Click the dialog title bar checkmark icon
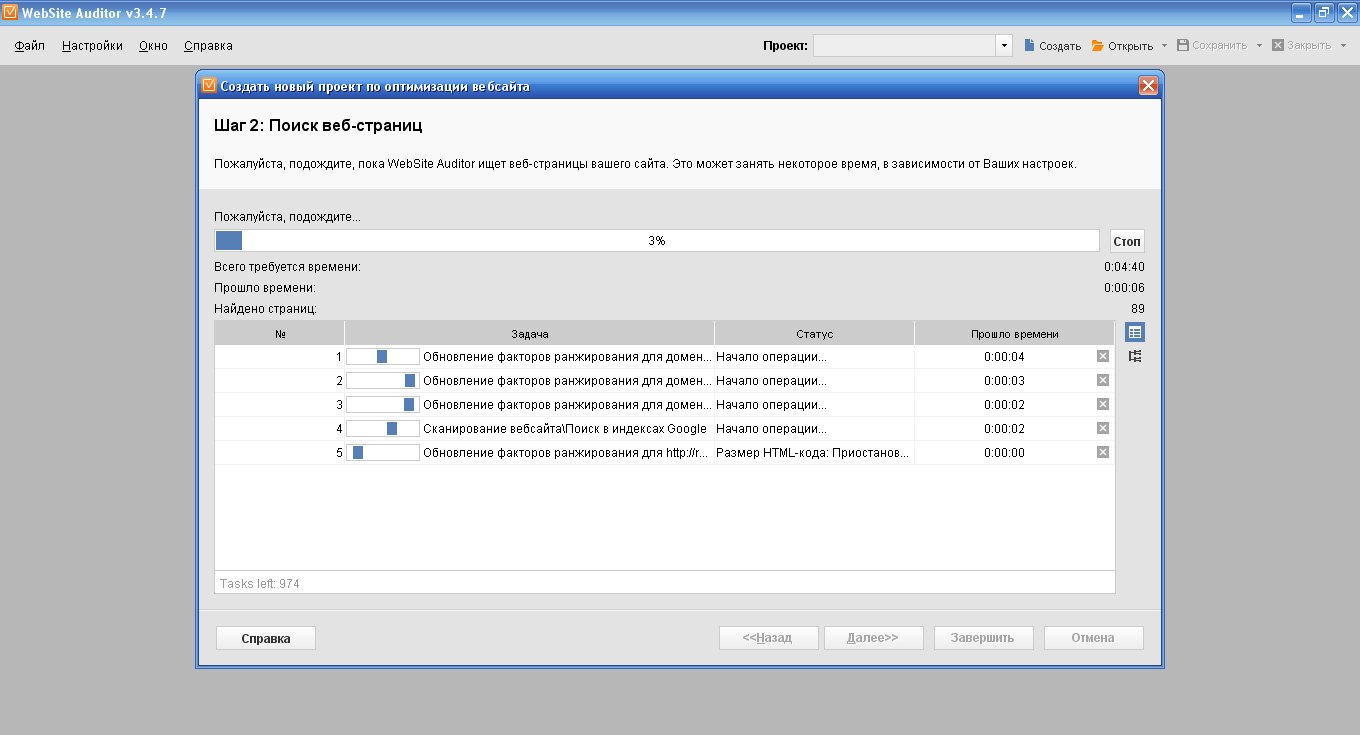The height and width of the screenshot is (735, 1360). pyautogui.click(x=209, y=86)
